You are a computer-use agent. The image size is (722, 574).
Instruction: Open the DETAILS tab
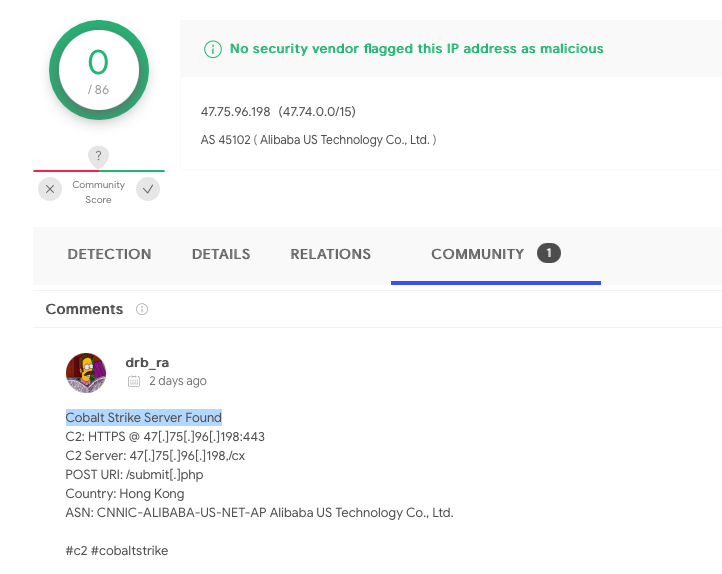[221, 254]
